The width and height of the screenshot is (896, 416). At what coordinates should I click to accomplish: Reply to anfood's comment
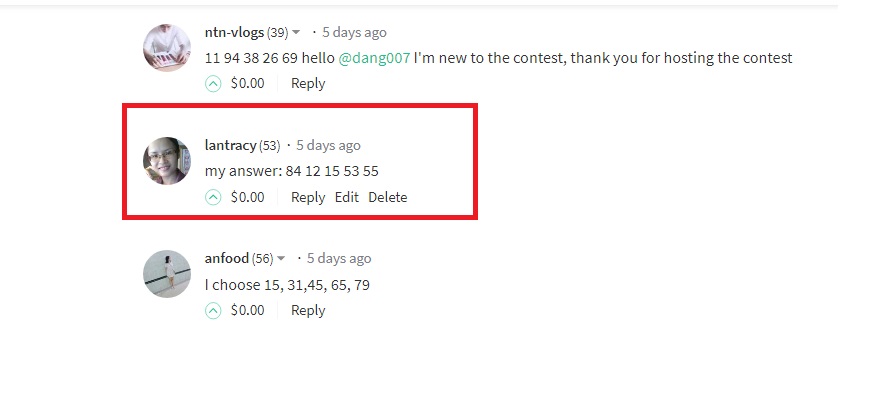pos(308,310)
